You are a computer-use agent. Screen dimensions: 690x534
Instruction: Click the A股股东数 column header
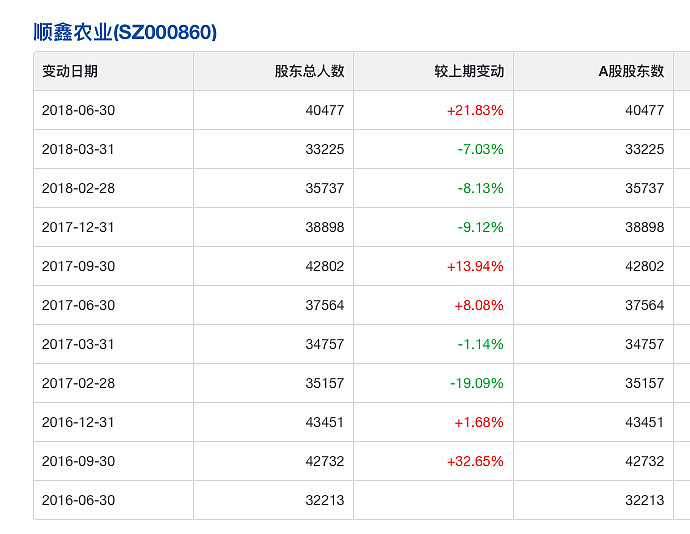click(631, 71)
